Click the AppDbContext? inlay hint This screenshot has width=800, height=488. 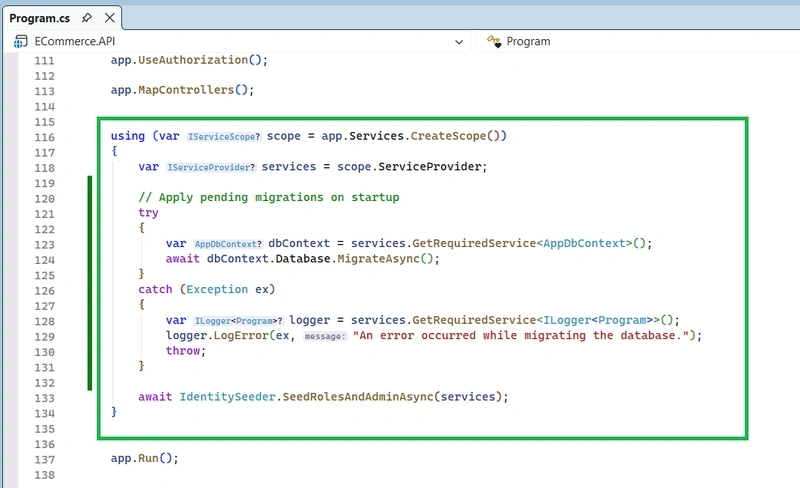(228, 244)
